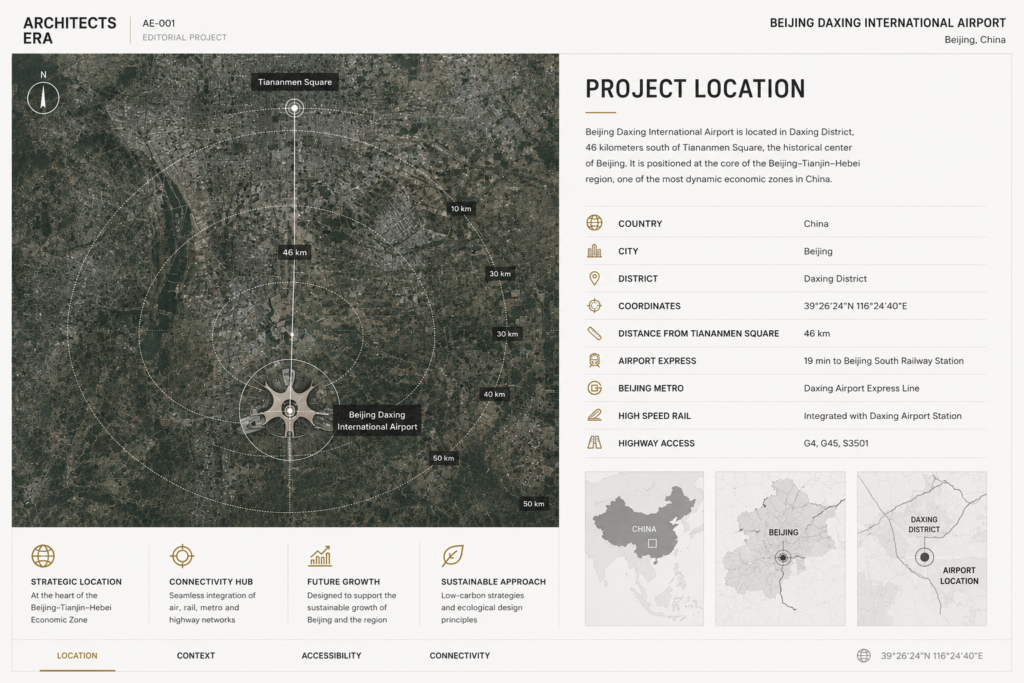Click the coordinates value 39°26'24"N in table
The image size is (1024, 683).
tap(855, 306)
